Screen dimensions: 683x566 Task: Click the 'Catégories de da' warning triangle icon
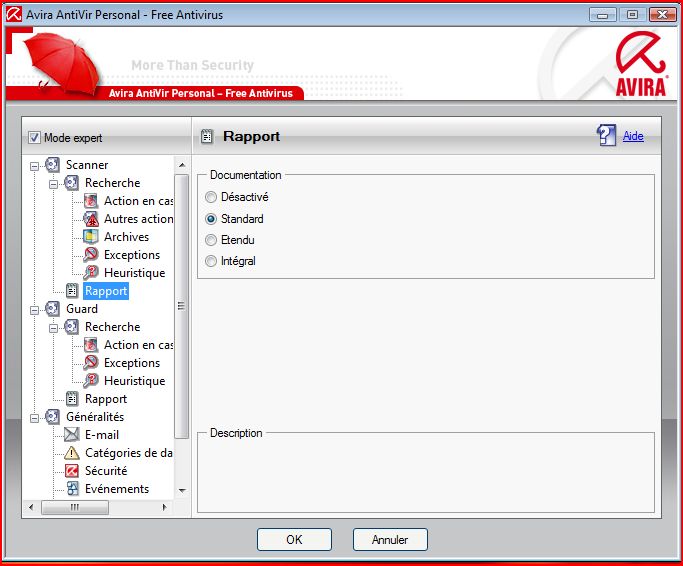coord(71,453)
